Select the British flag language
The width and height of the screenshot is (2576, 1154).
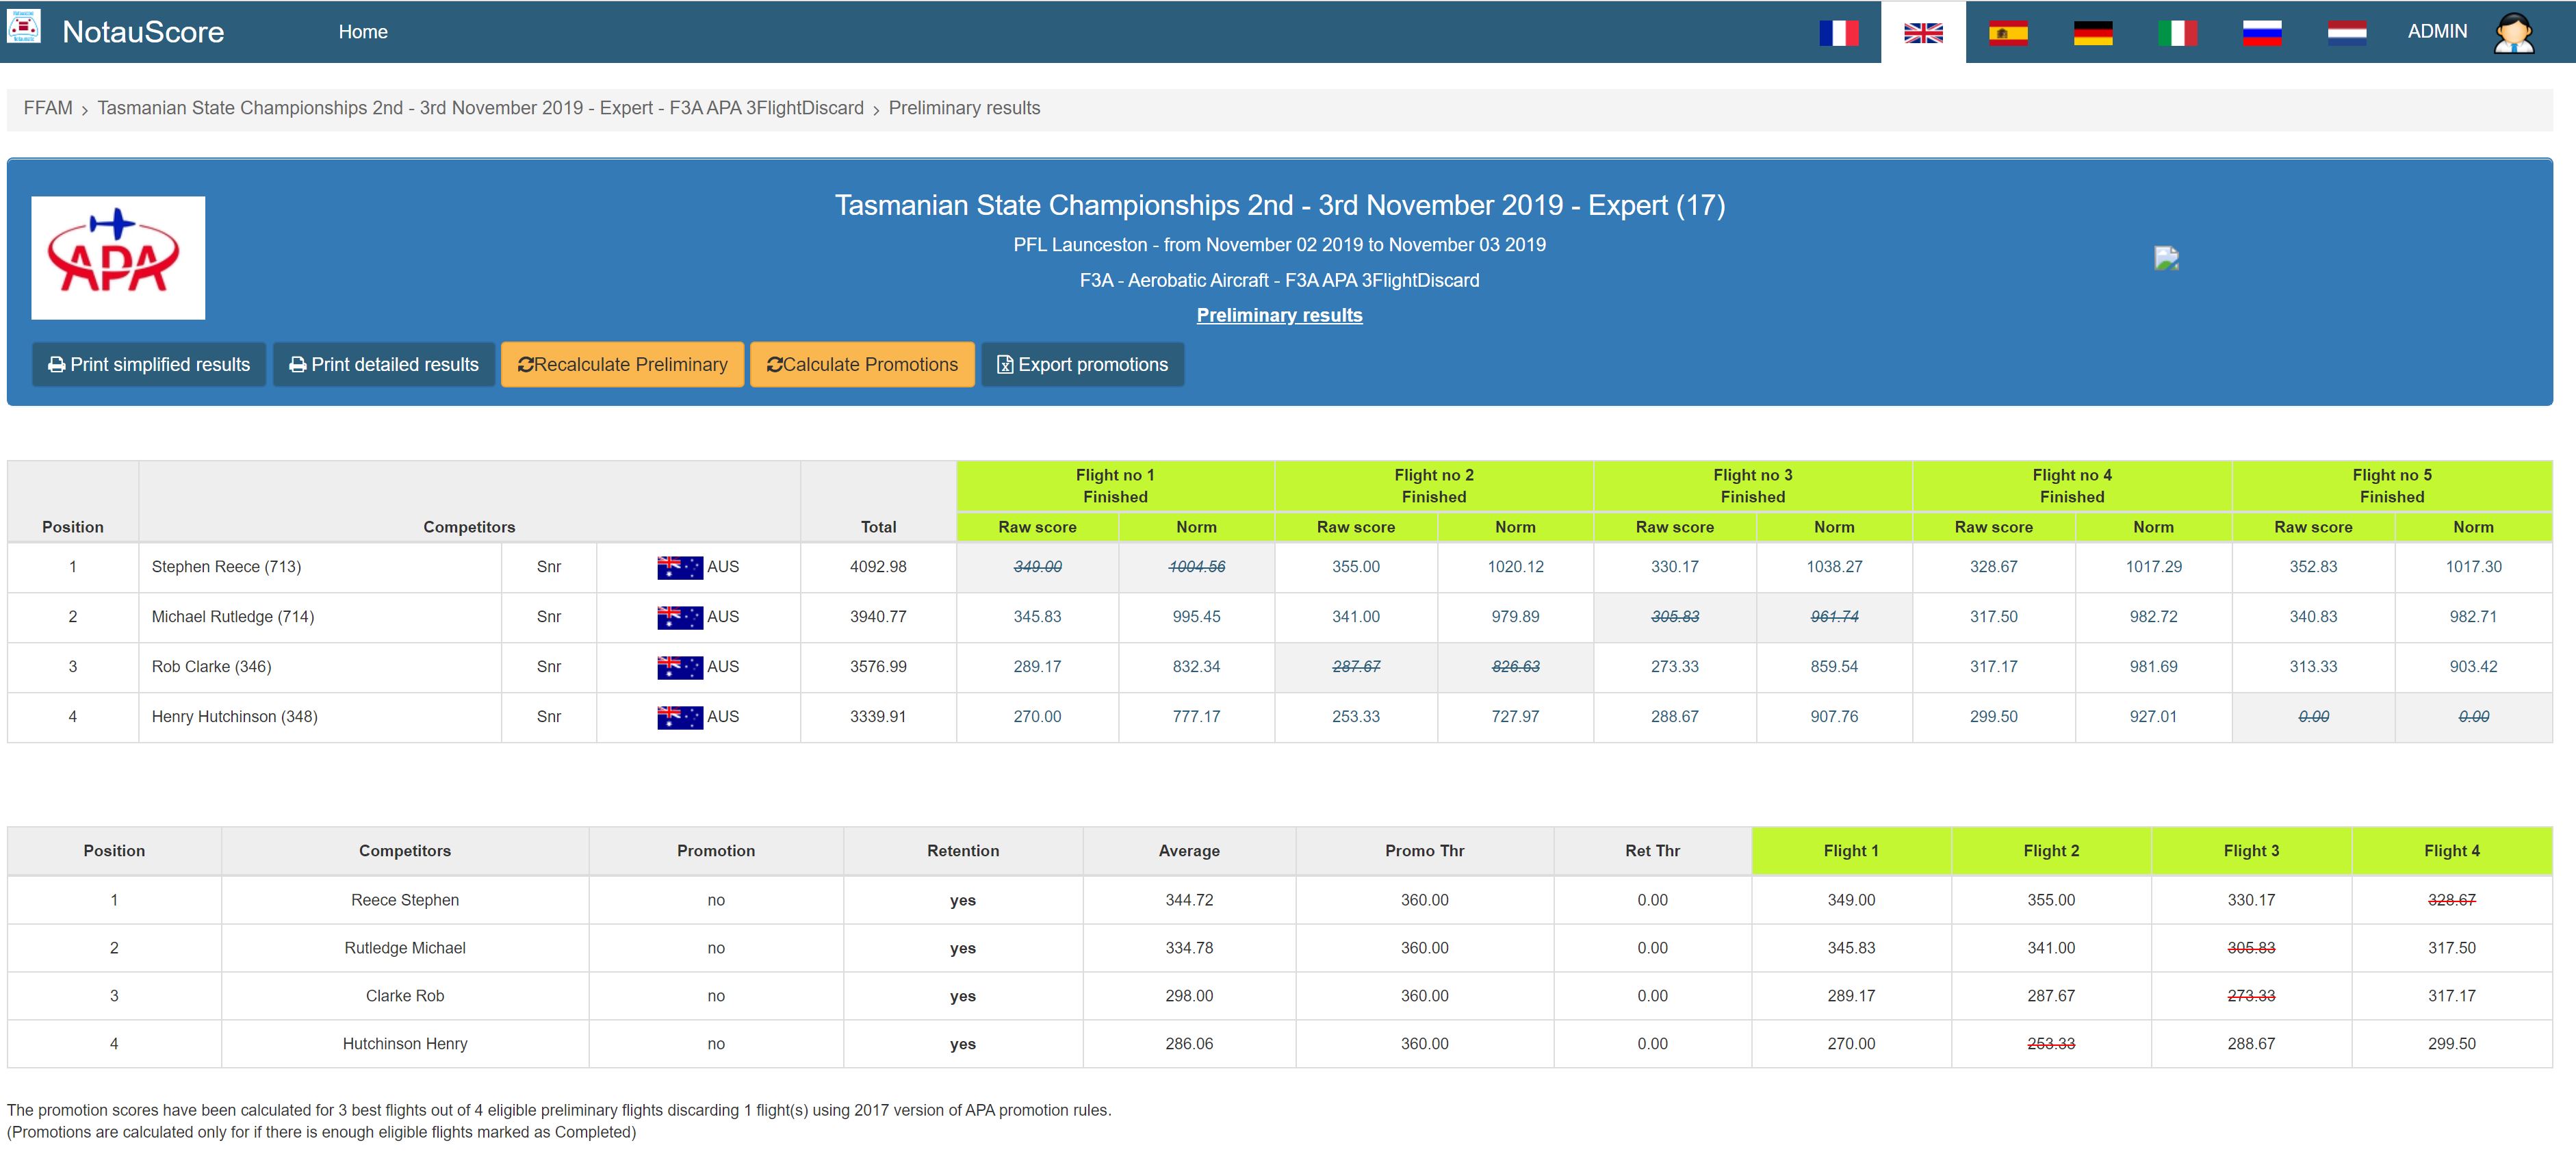tap(1923, 33)
